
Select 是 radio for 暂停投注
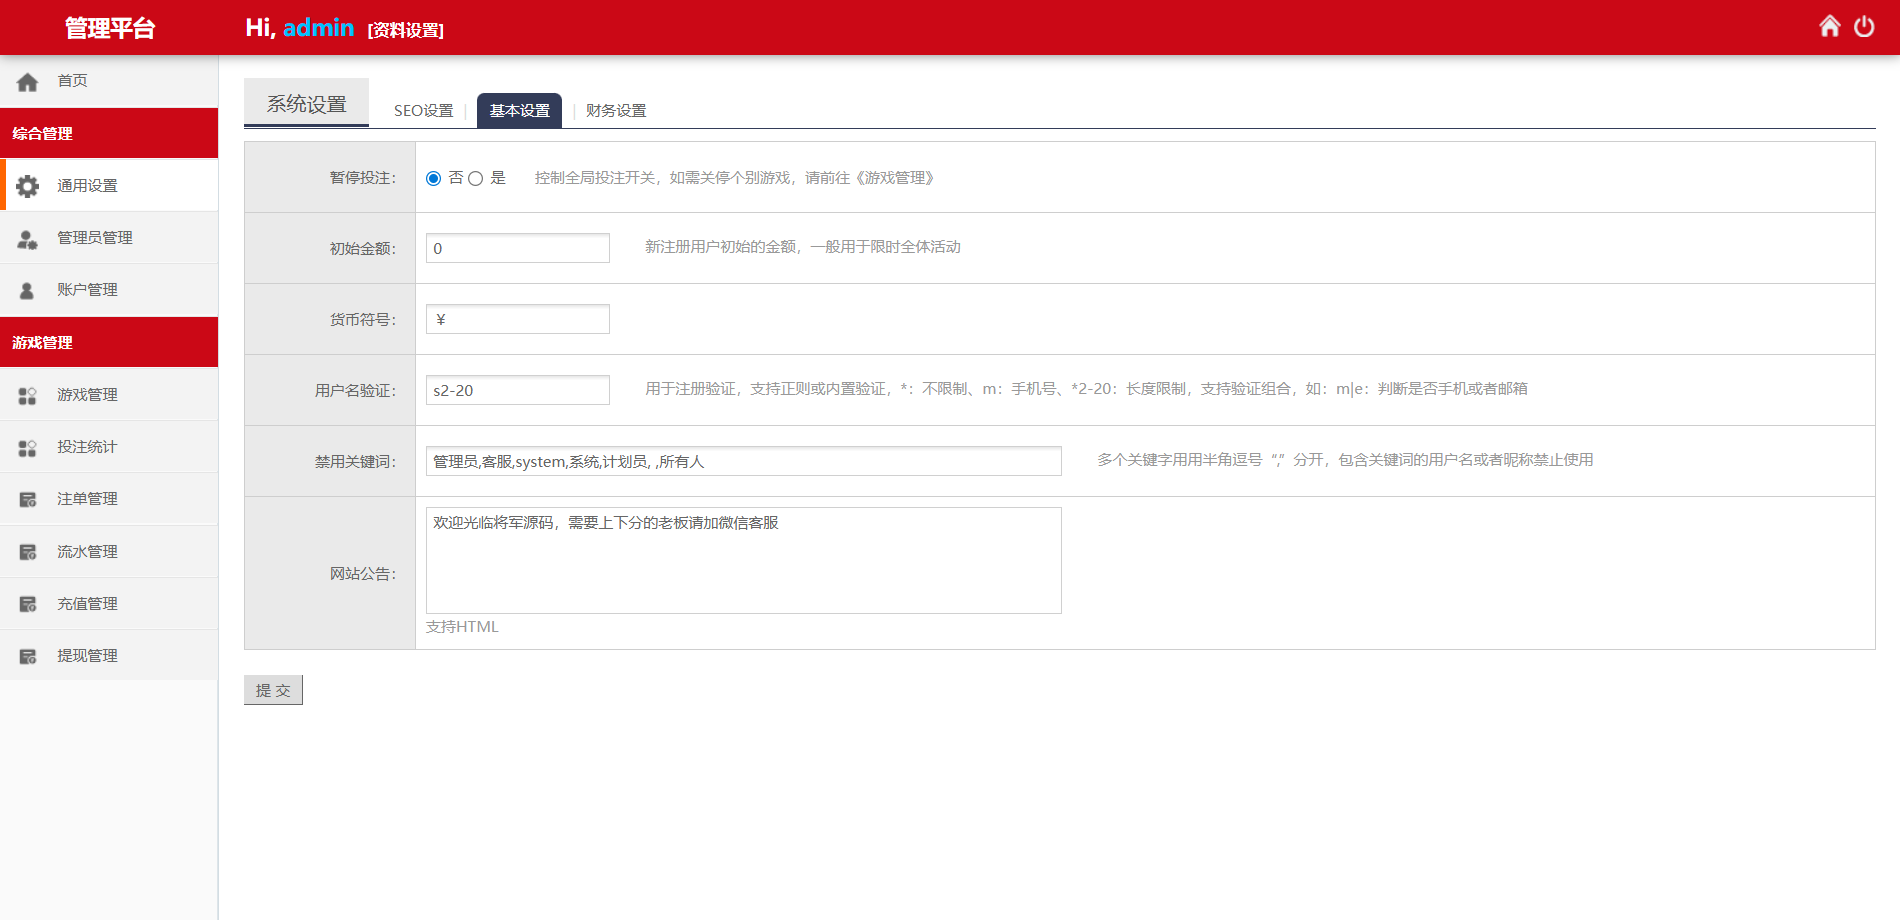(x=476, y=178)
